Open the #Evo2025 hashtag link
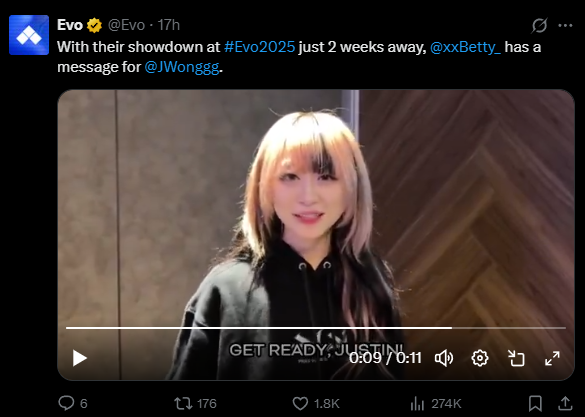The image size is (585, 417). pyautogui.click(x=259, y=47)
